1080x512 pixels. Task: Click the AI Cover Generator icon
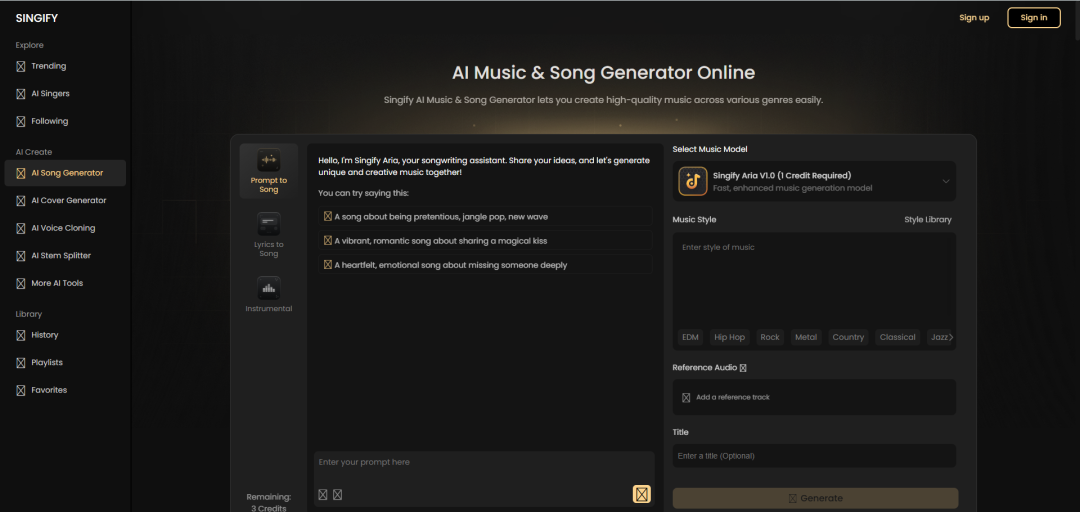[x=21, y=201]
